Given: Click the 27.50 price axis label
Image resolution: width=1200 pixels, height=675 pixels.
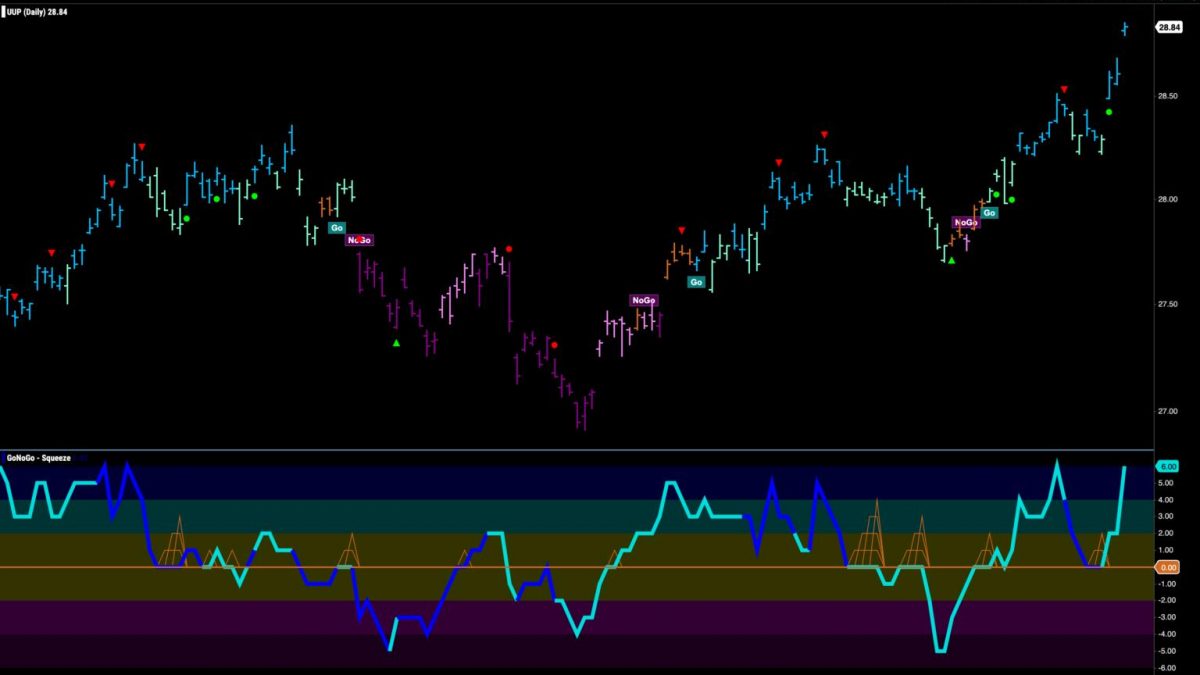Looking at the screenshot, I should (x=1168, y=305).
